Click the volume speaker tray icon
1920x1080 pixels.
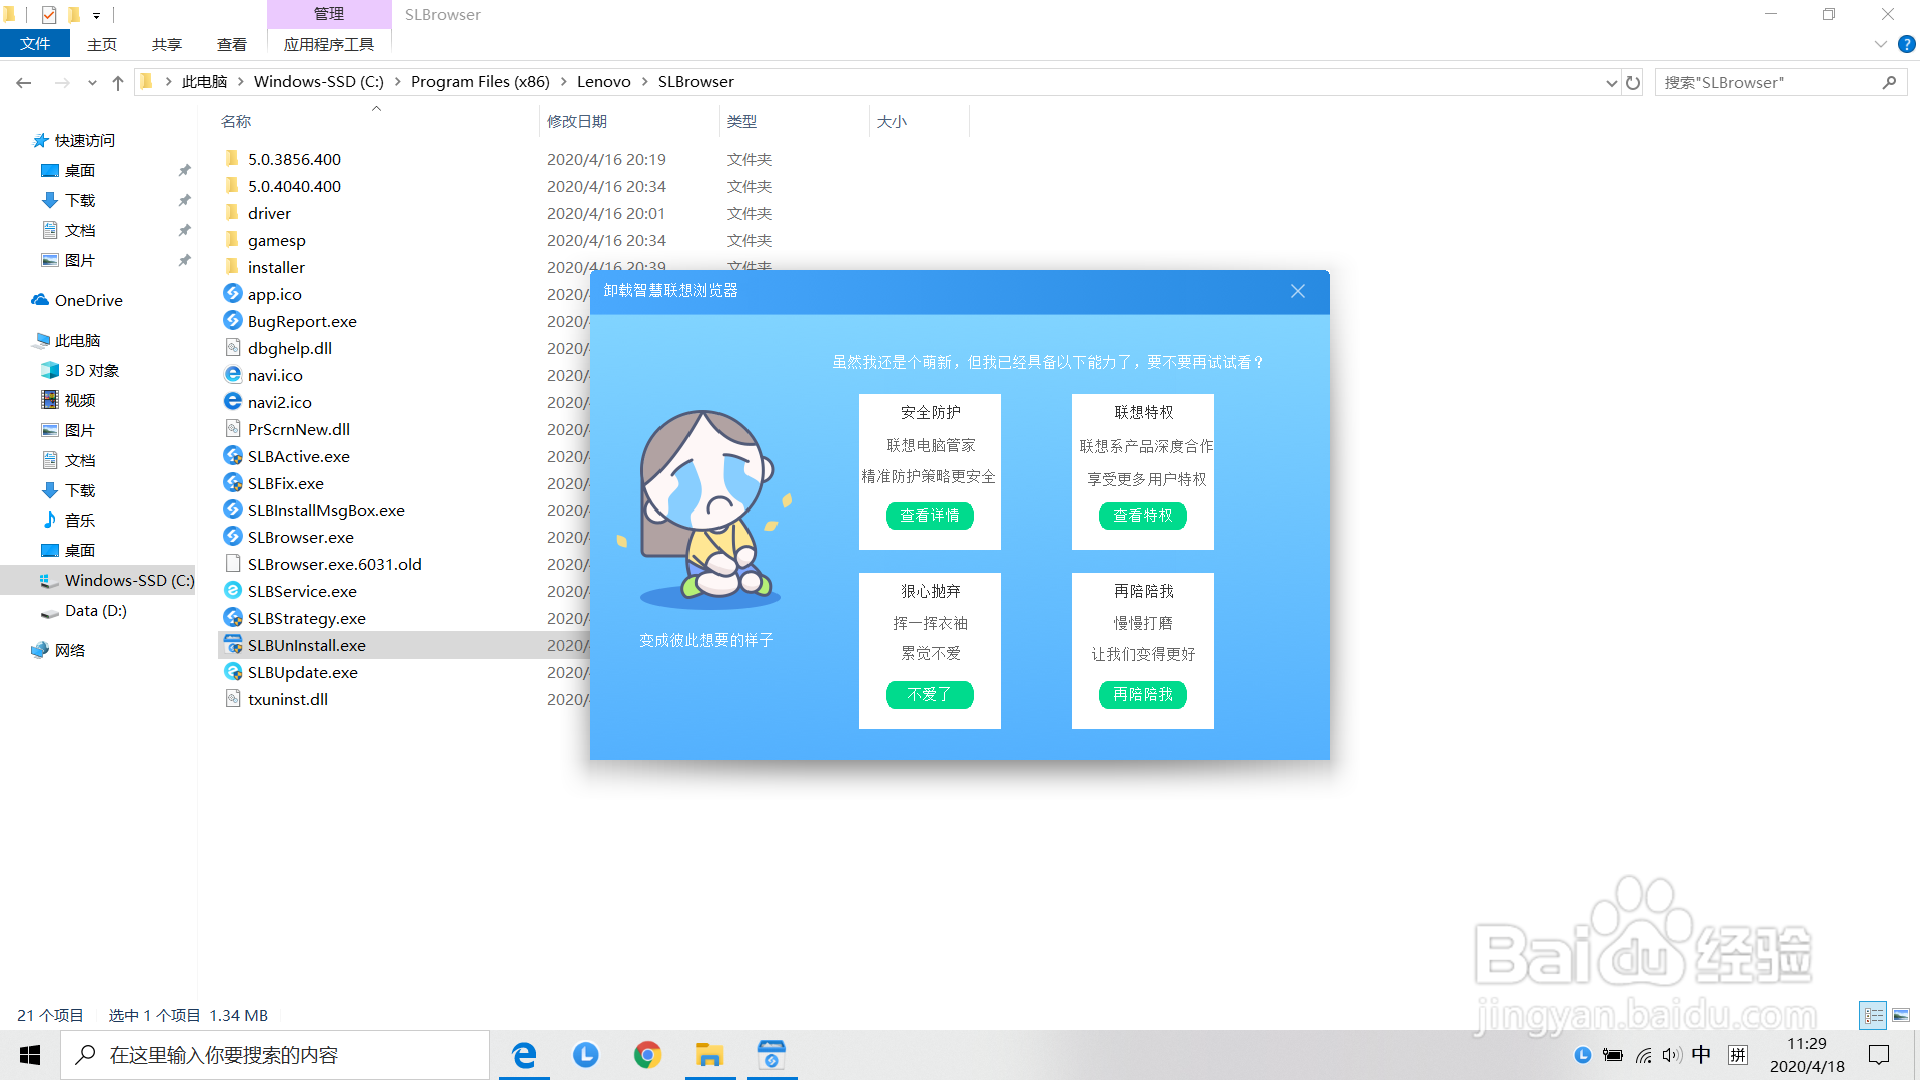click(1671, 1055)
